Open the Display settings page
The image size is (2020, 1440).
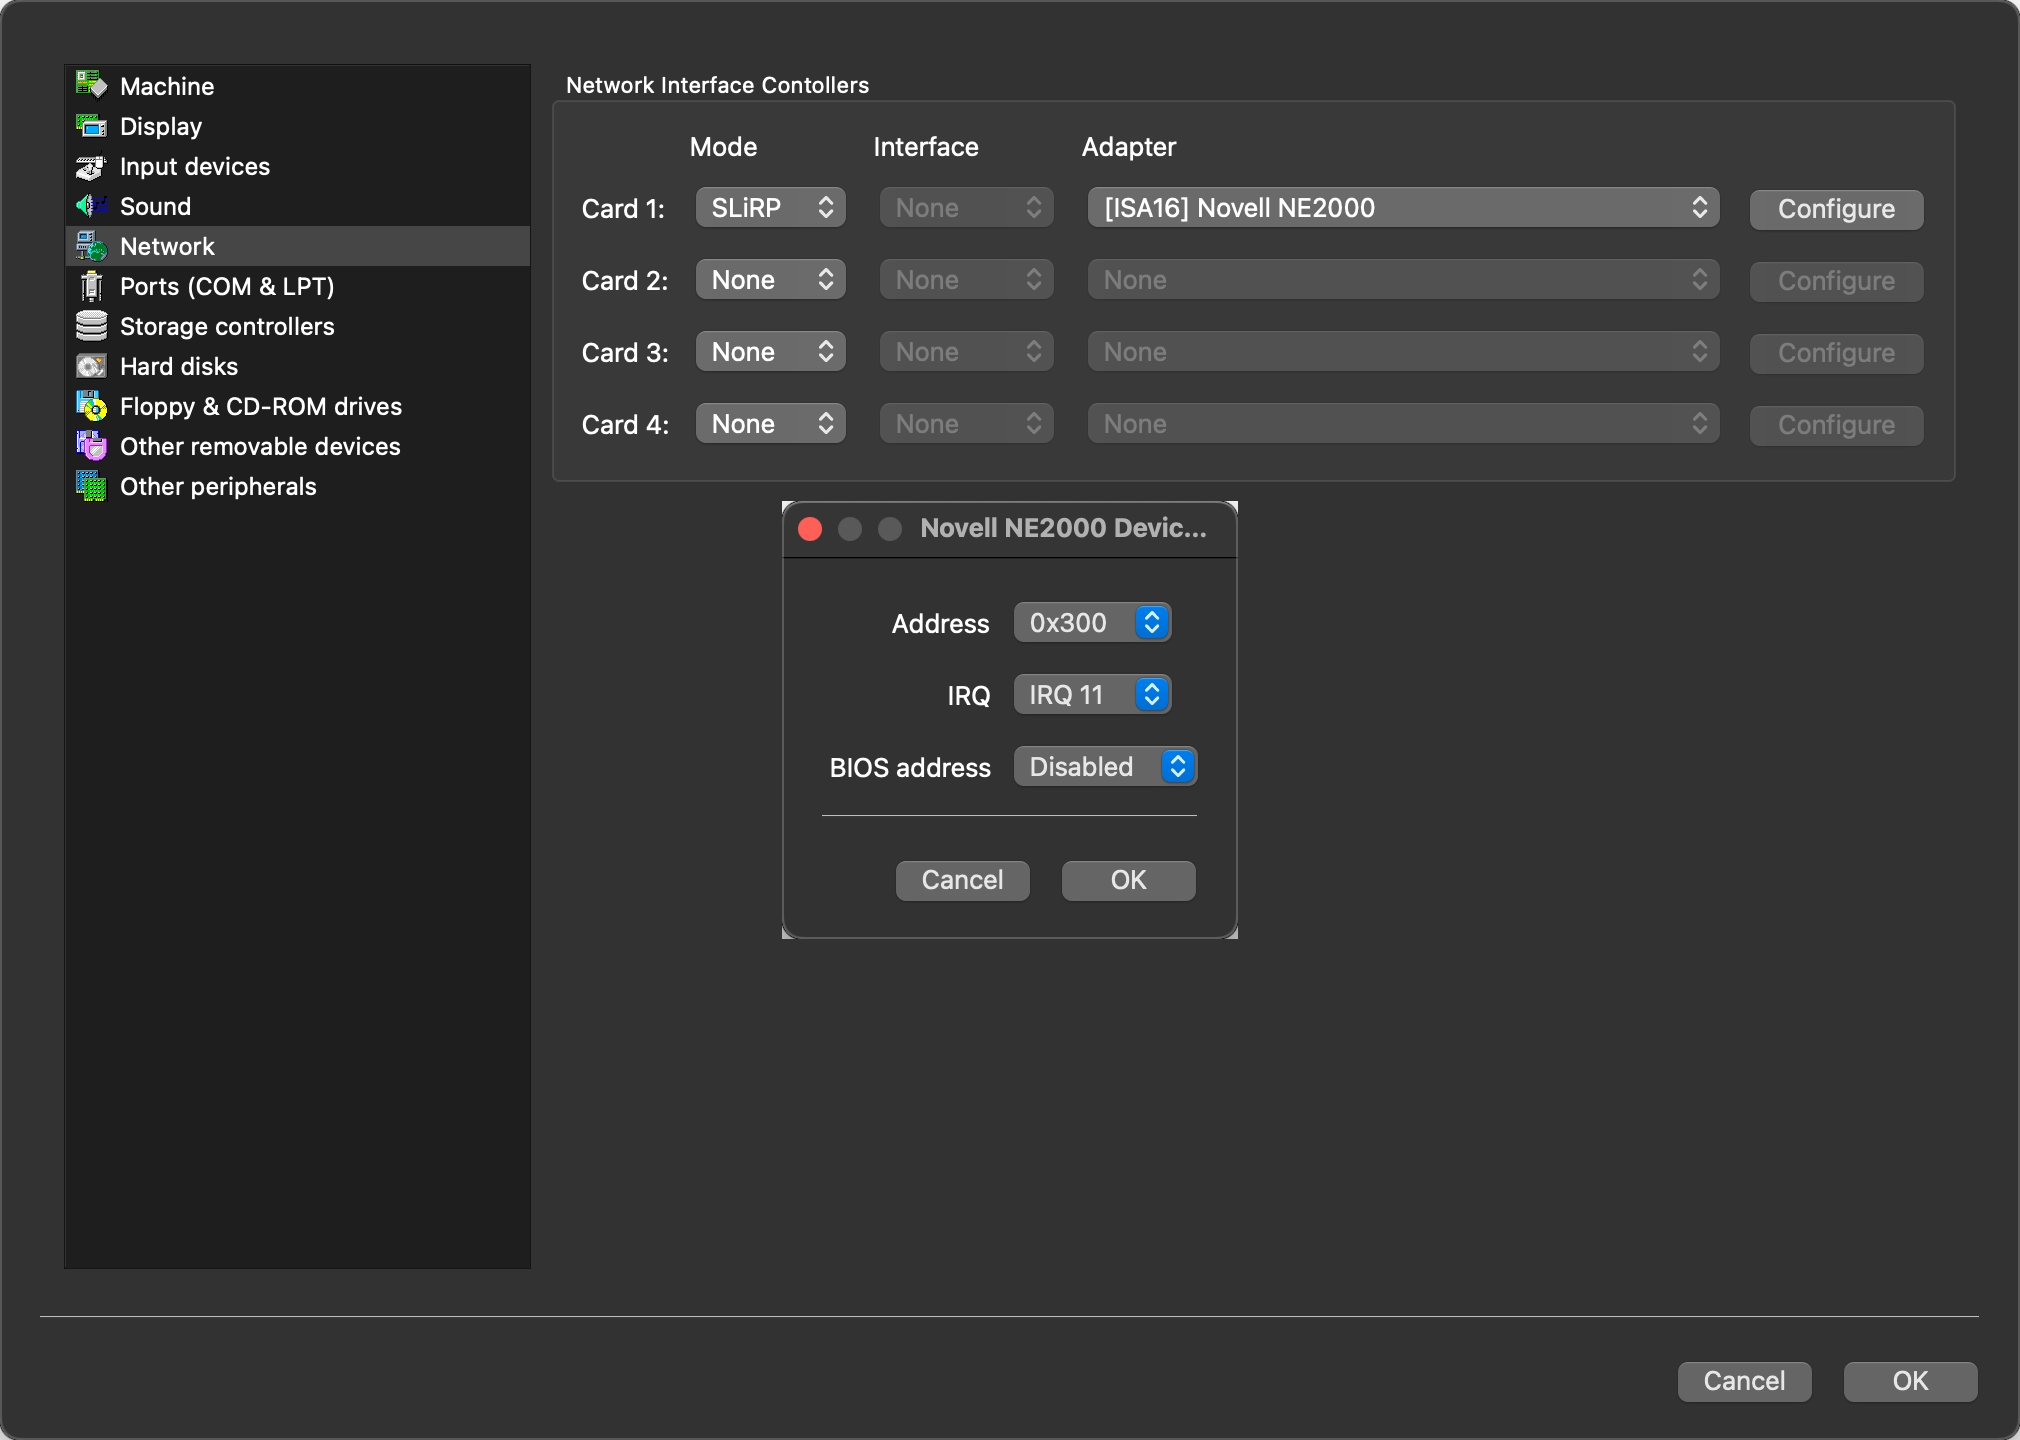click(298, 126)
